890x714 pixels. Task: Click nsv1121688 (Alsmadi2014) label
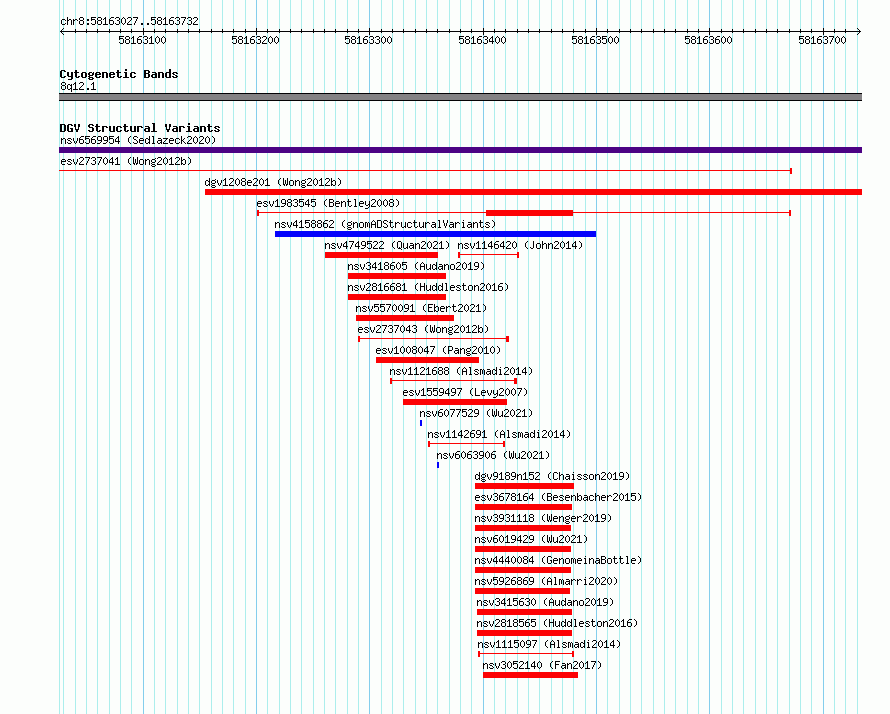point(461,371)
